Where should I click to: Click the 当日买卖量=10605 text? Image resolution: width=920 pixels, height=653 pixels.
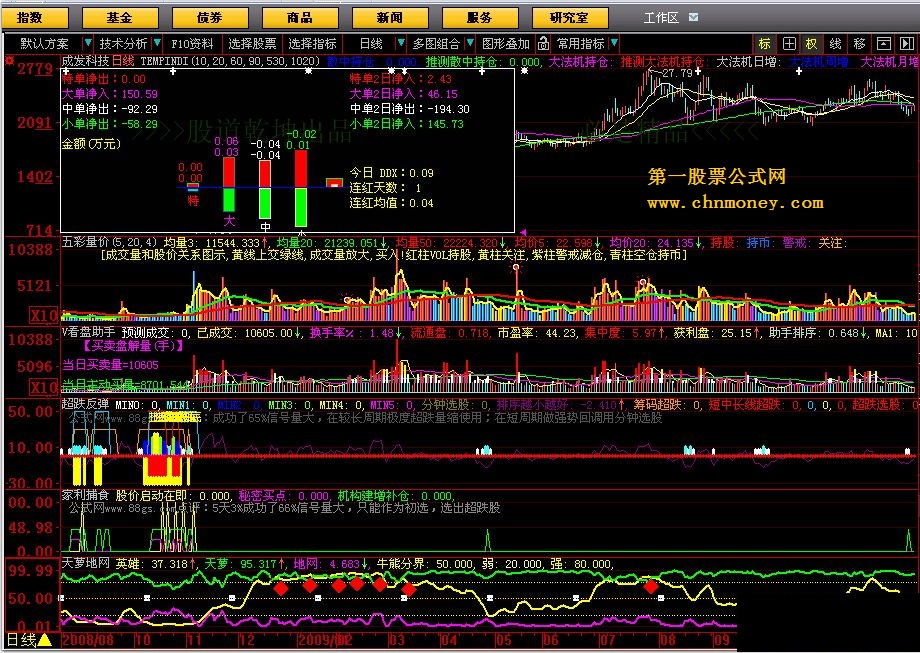click(x=110, y=365)
